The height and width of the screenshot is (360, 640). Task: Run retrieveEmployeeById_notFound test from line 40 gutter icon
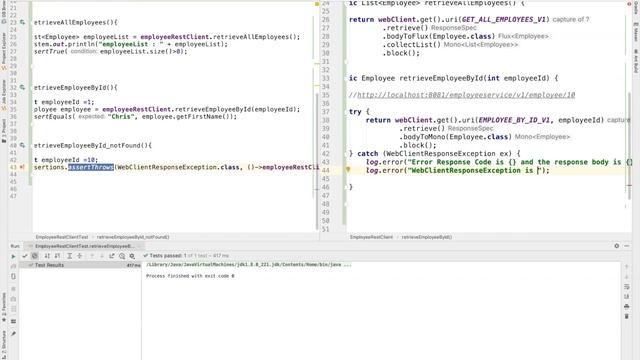22,145
